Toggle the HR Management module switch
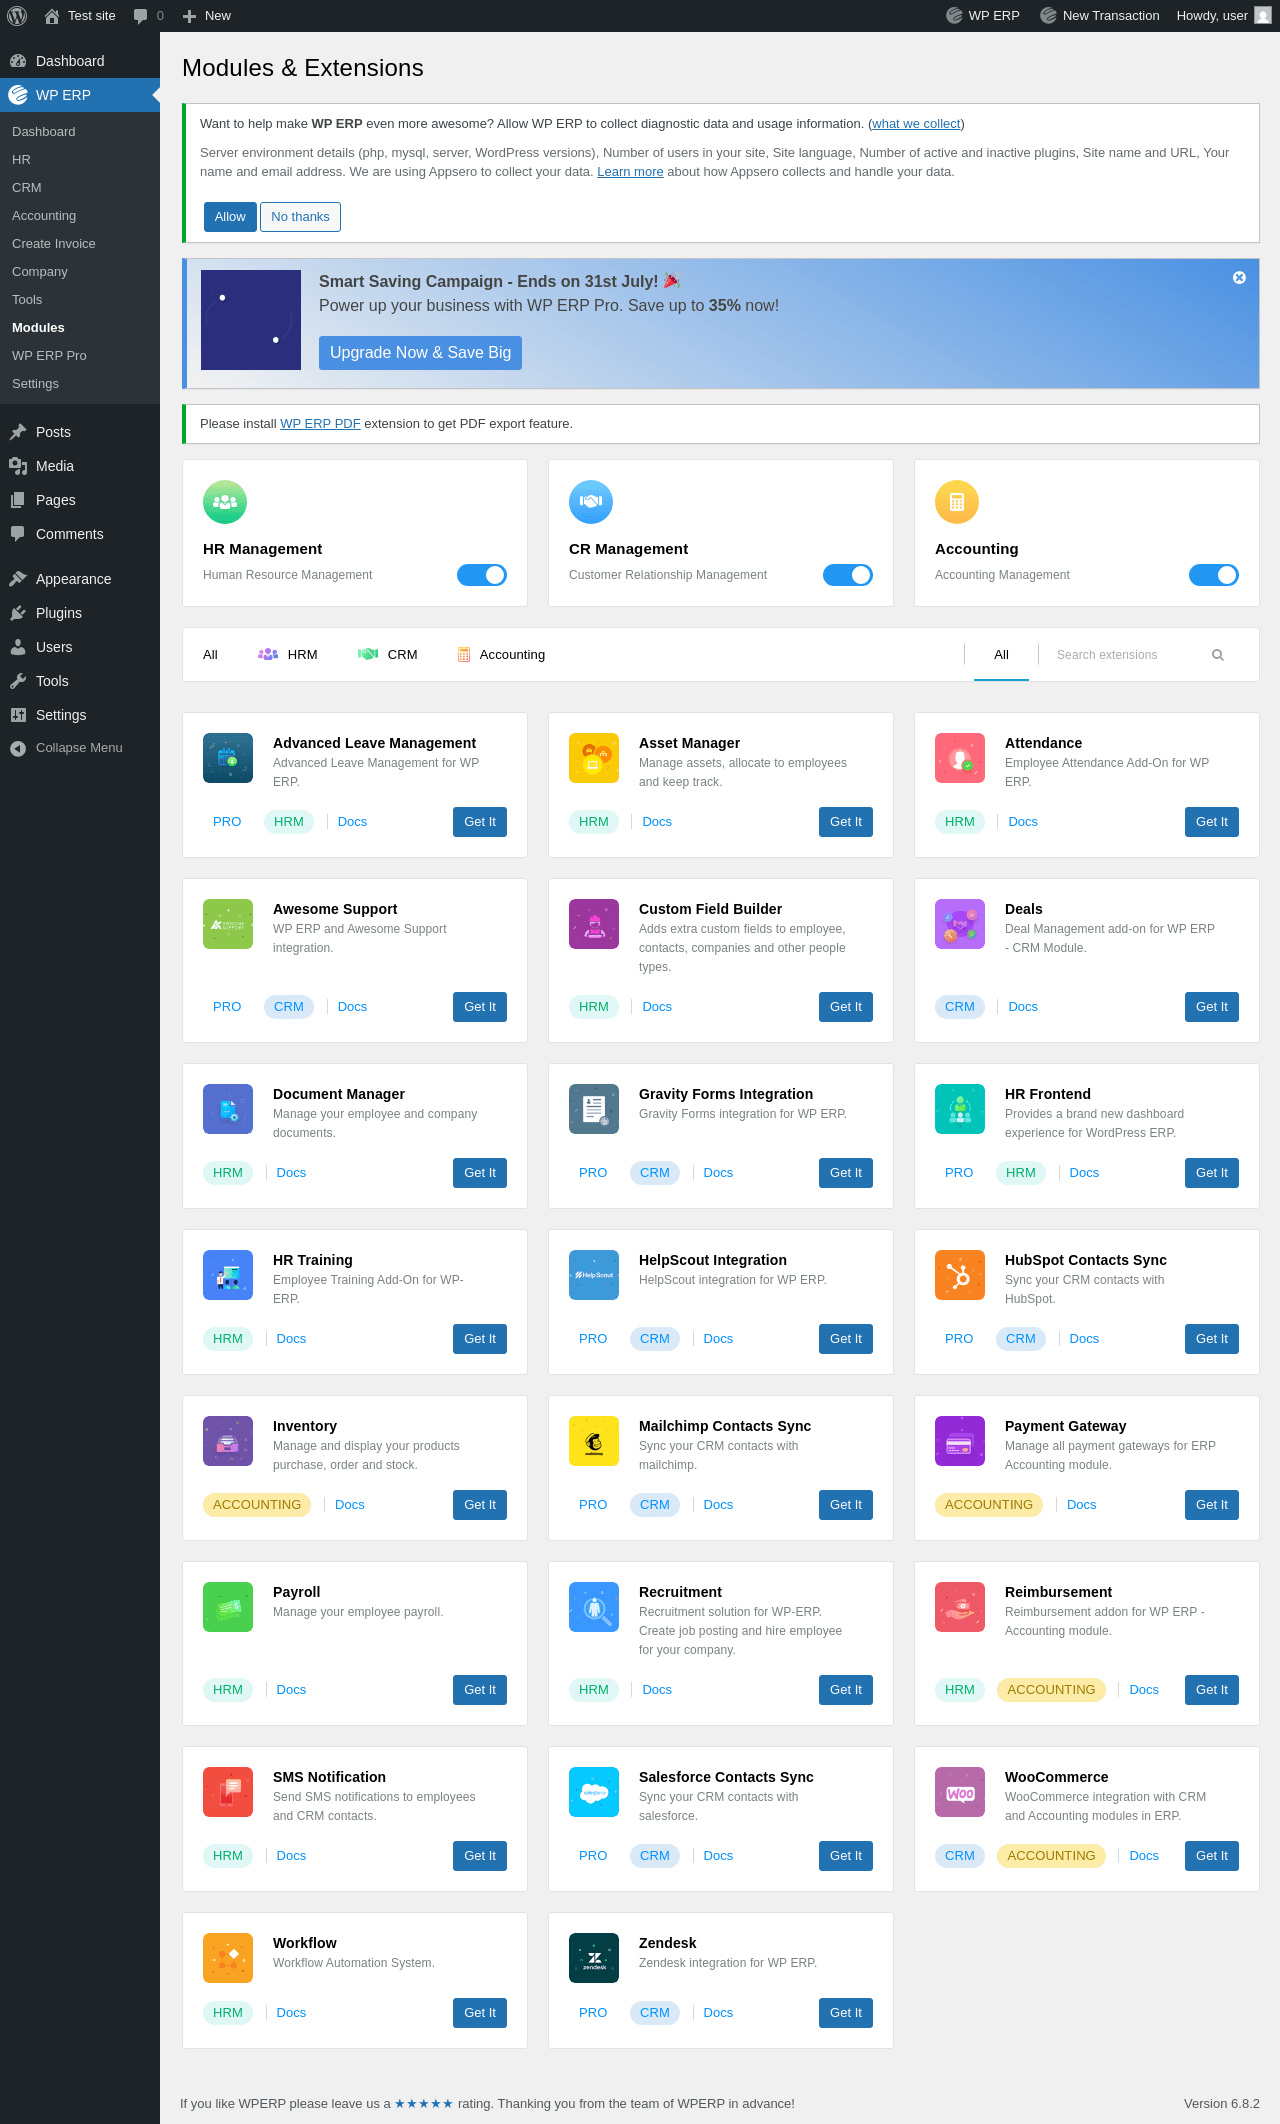Image resolution: width=1280 pixels, height=2124 pixels. pyautogui.click(x=482, y=575)
